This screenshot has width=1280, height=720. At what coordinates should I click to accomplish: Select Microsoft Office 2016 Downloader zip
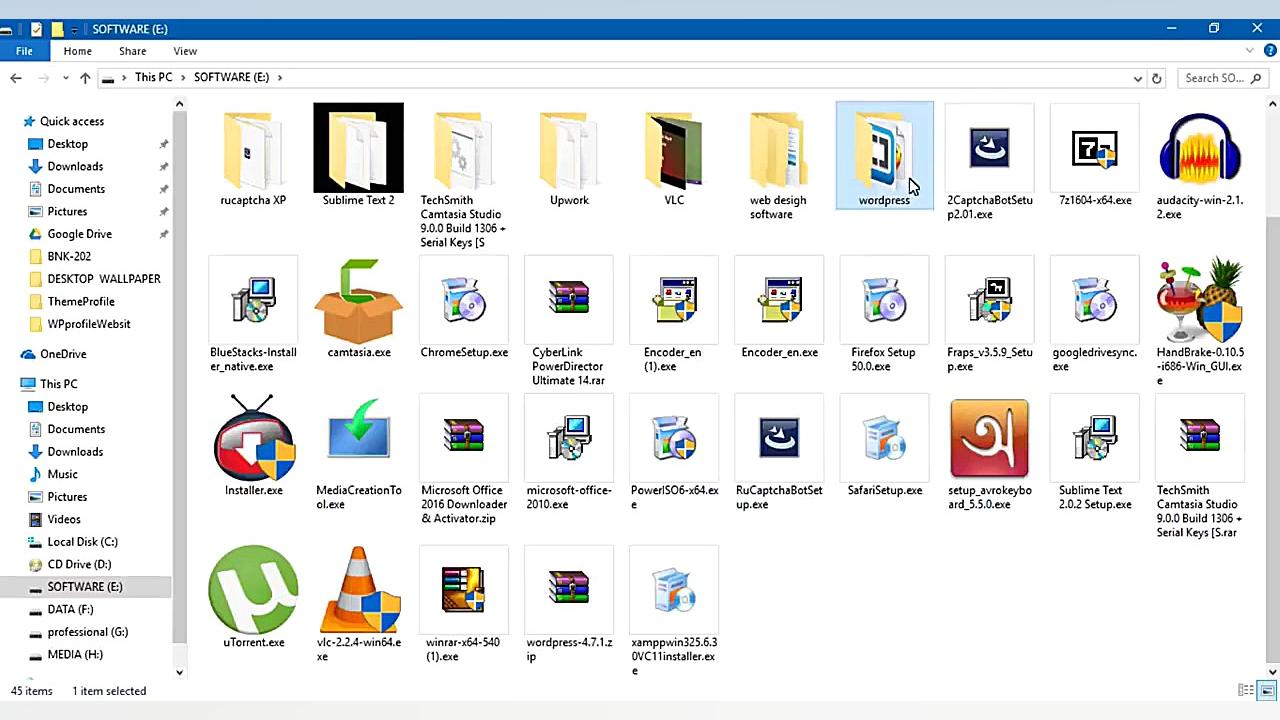(464, 461)
